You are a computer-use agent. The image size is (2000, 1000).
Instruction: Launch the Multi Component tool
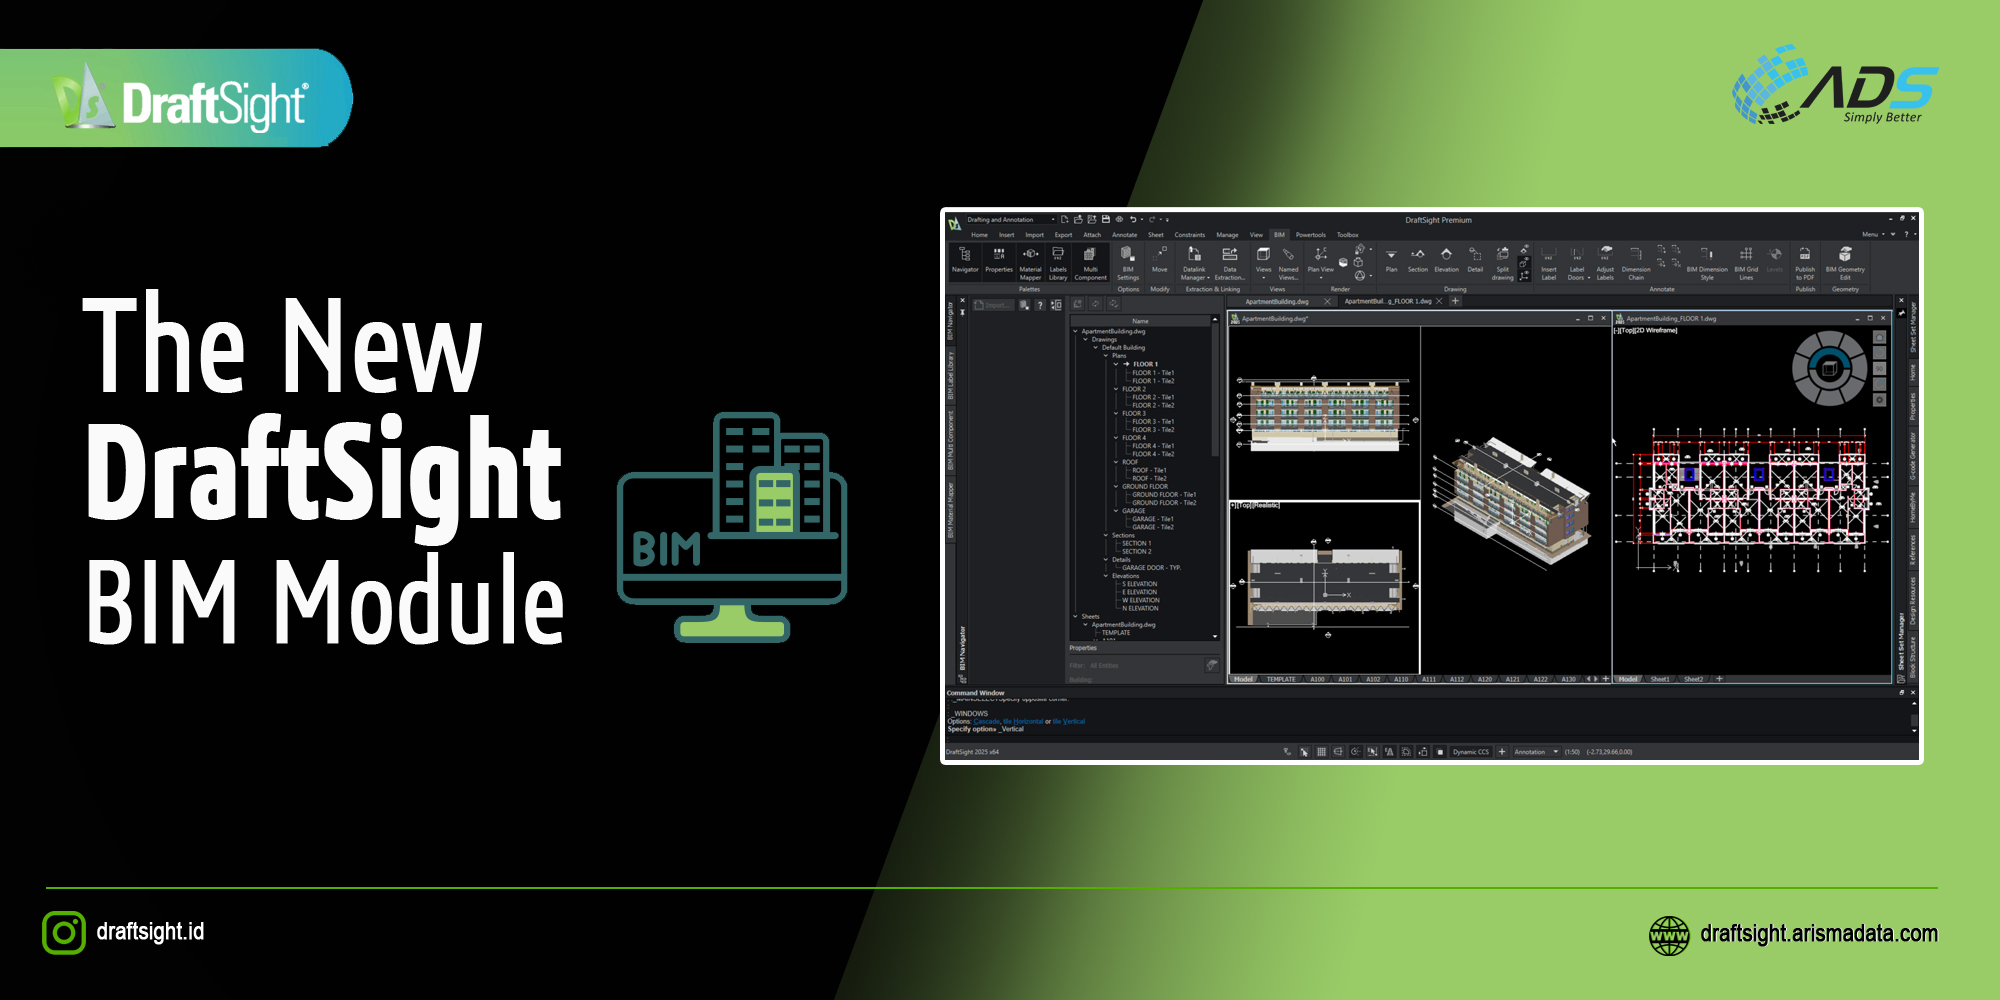tap(1090, 263)
